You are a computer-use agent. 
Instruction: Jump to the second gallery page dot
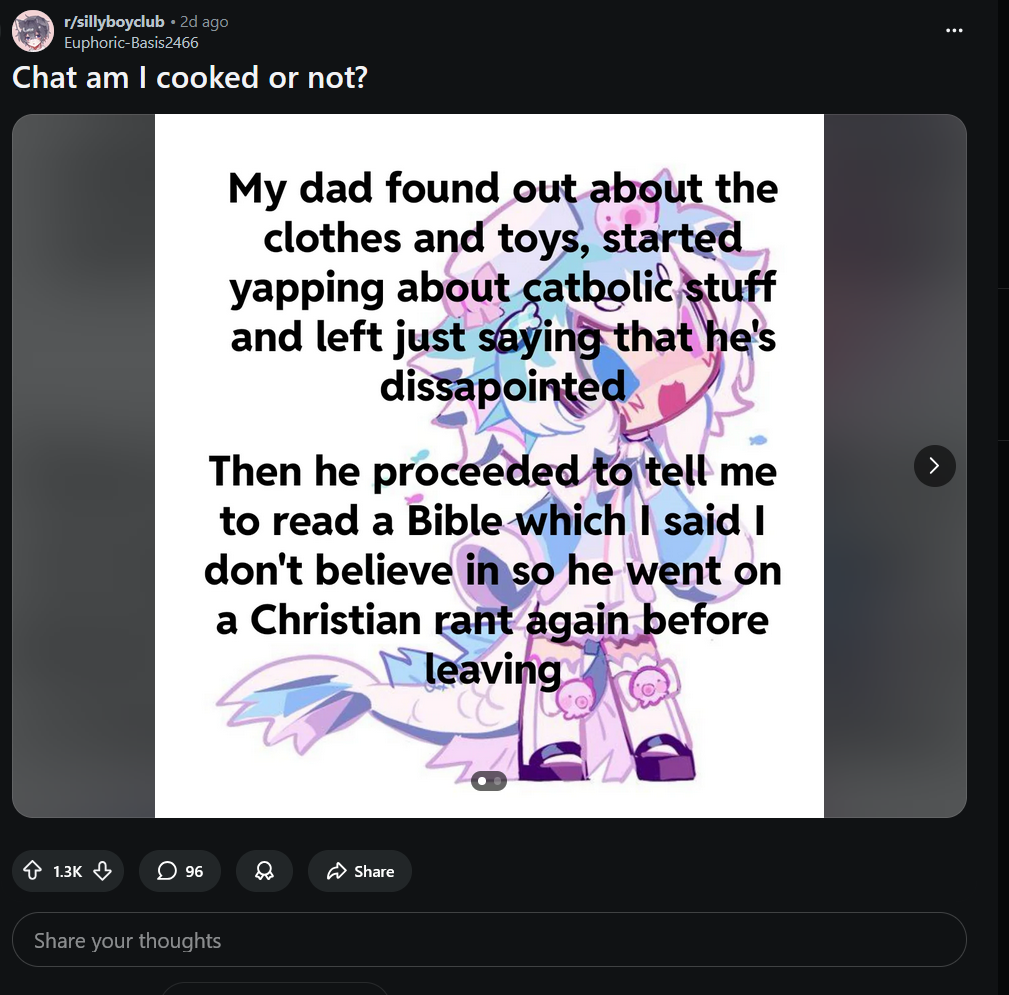tap(497, 780)
